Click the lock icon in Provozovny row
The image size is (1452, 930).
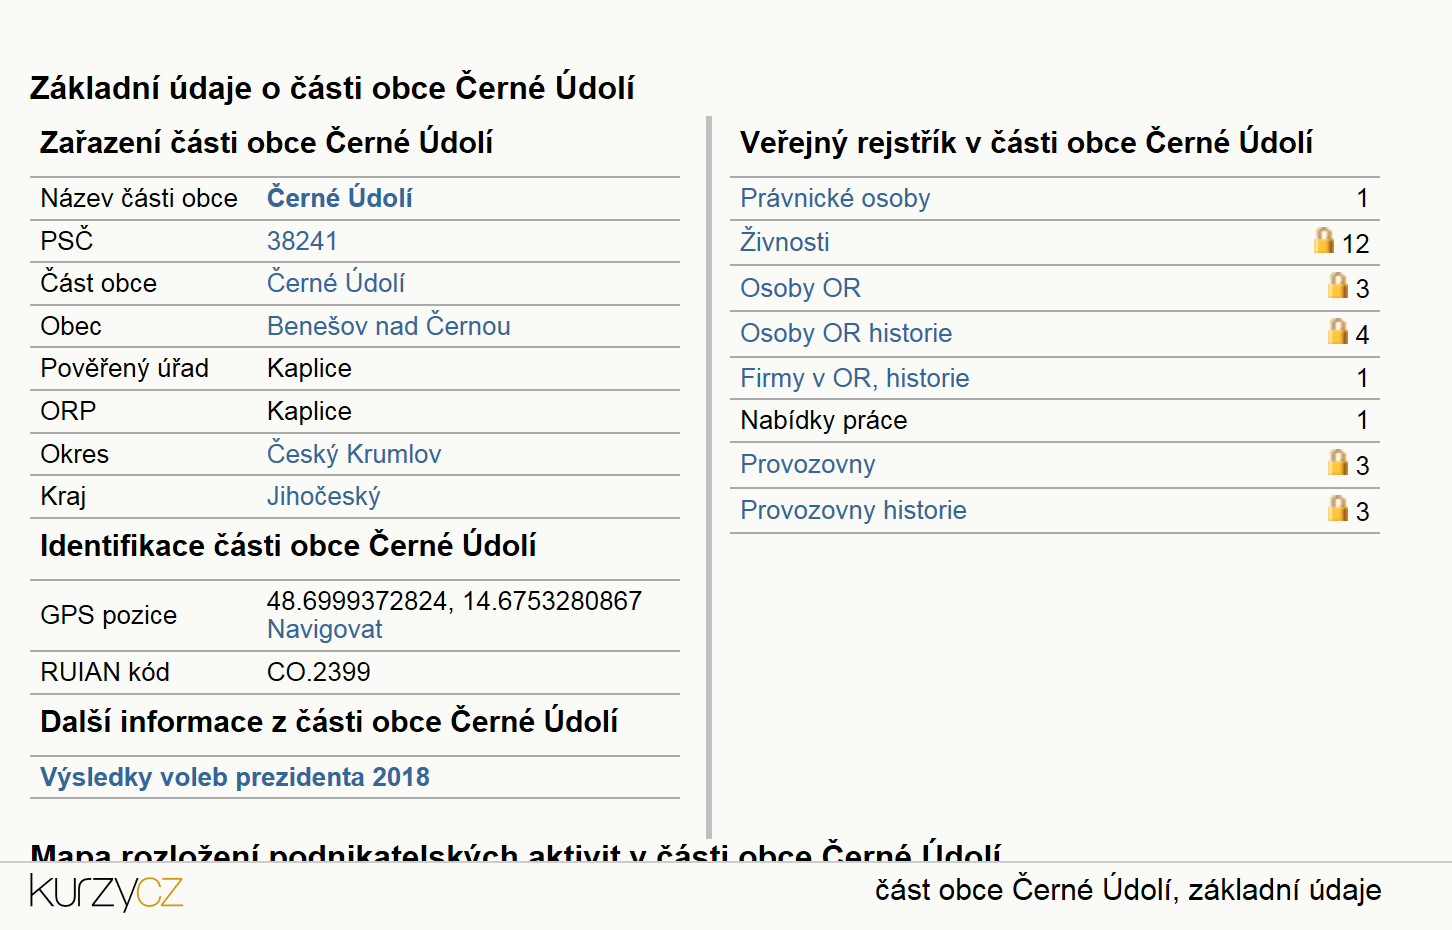[1338, 462]
